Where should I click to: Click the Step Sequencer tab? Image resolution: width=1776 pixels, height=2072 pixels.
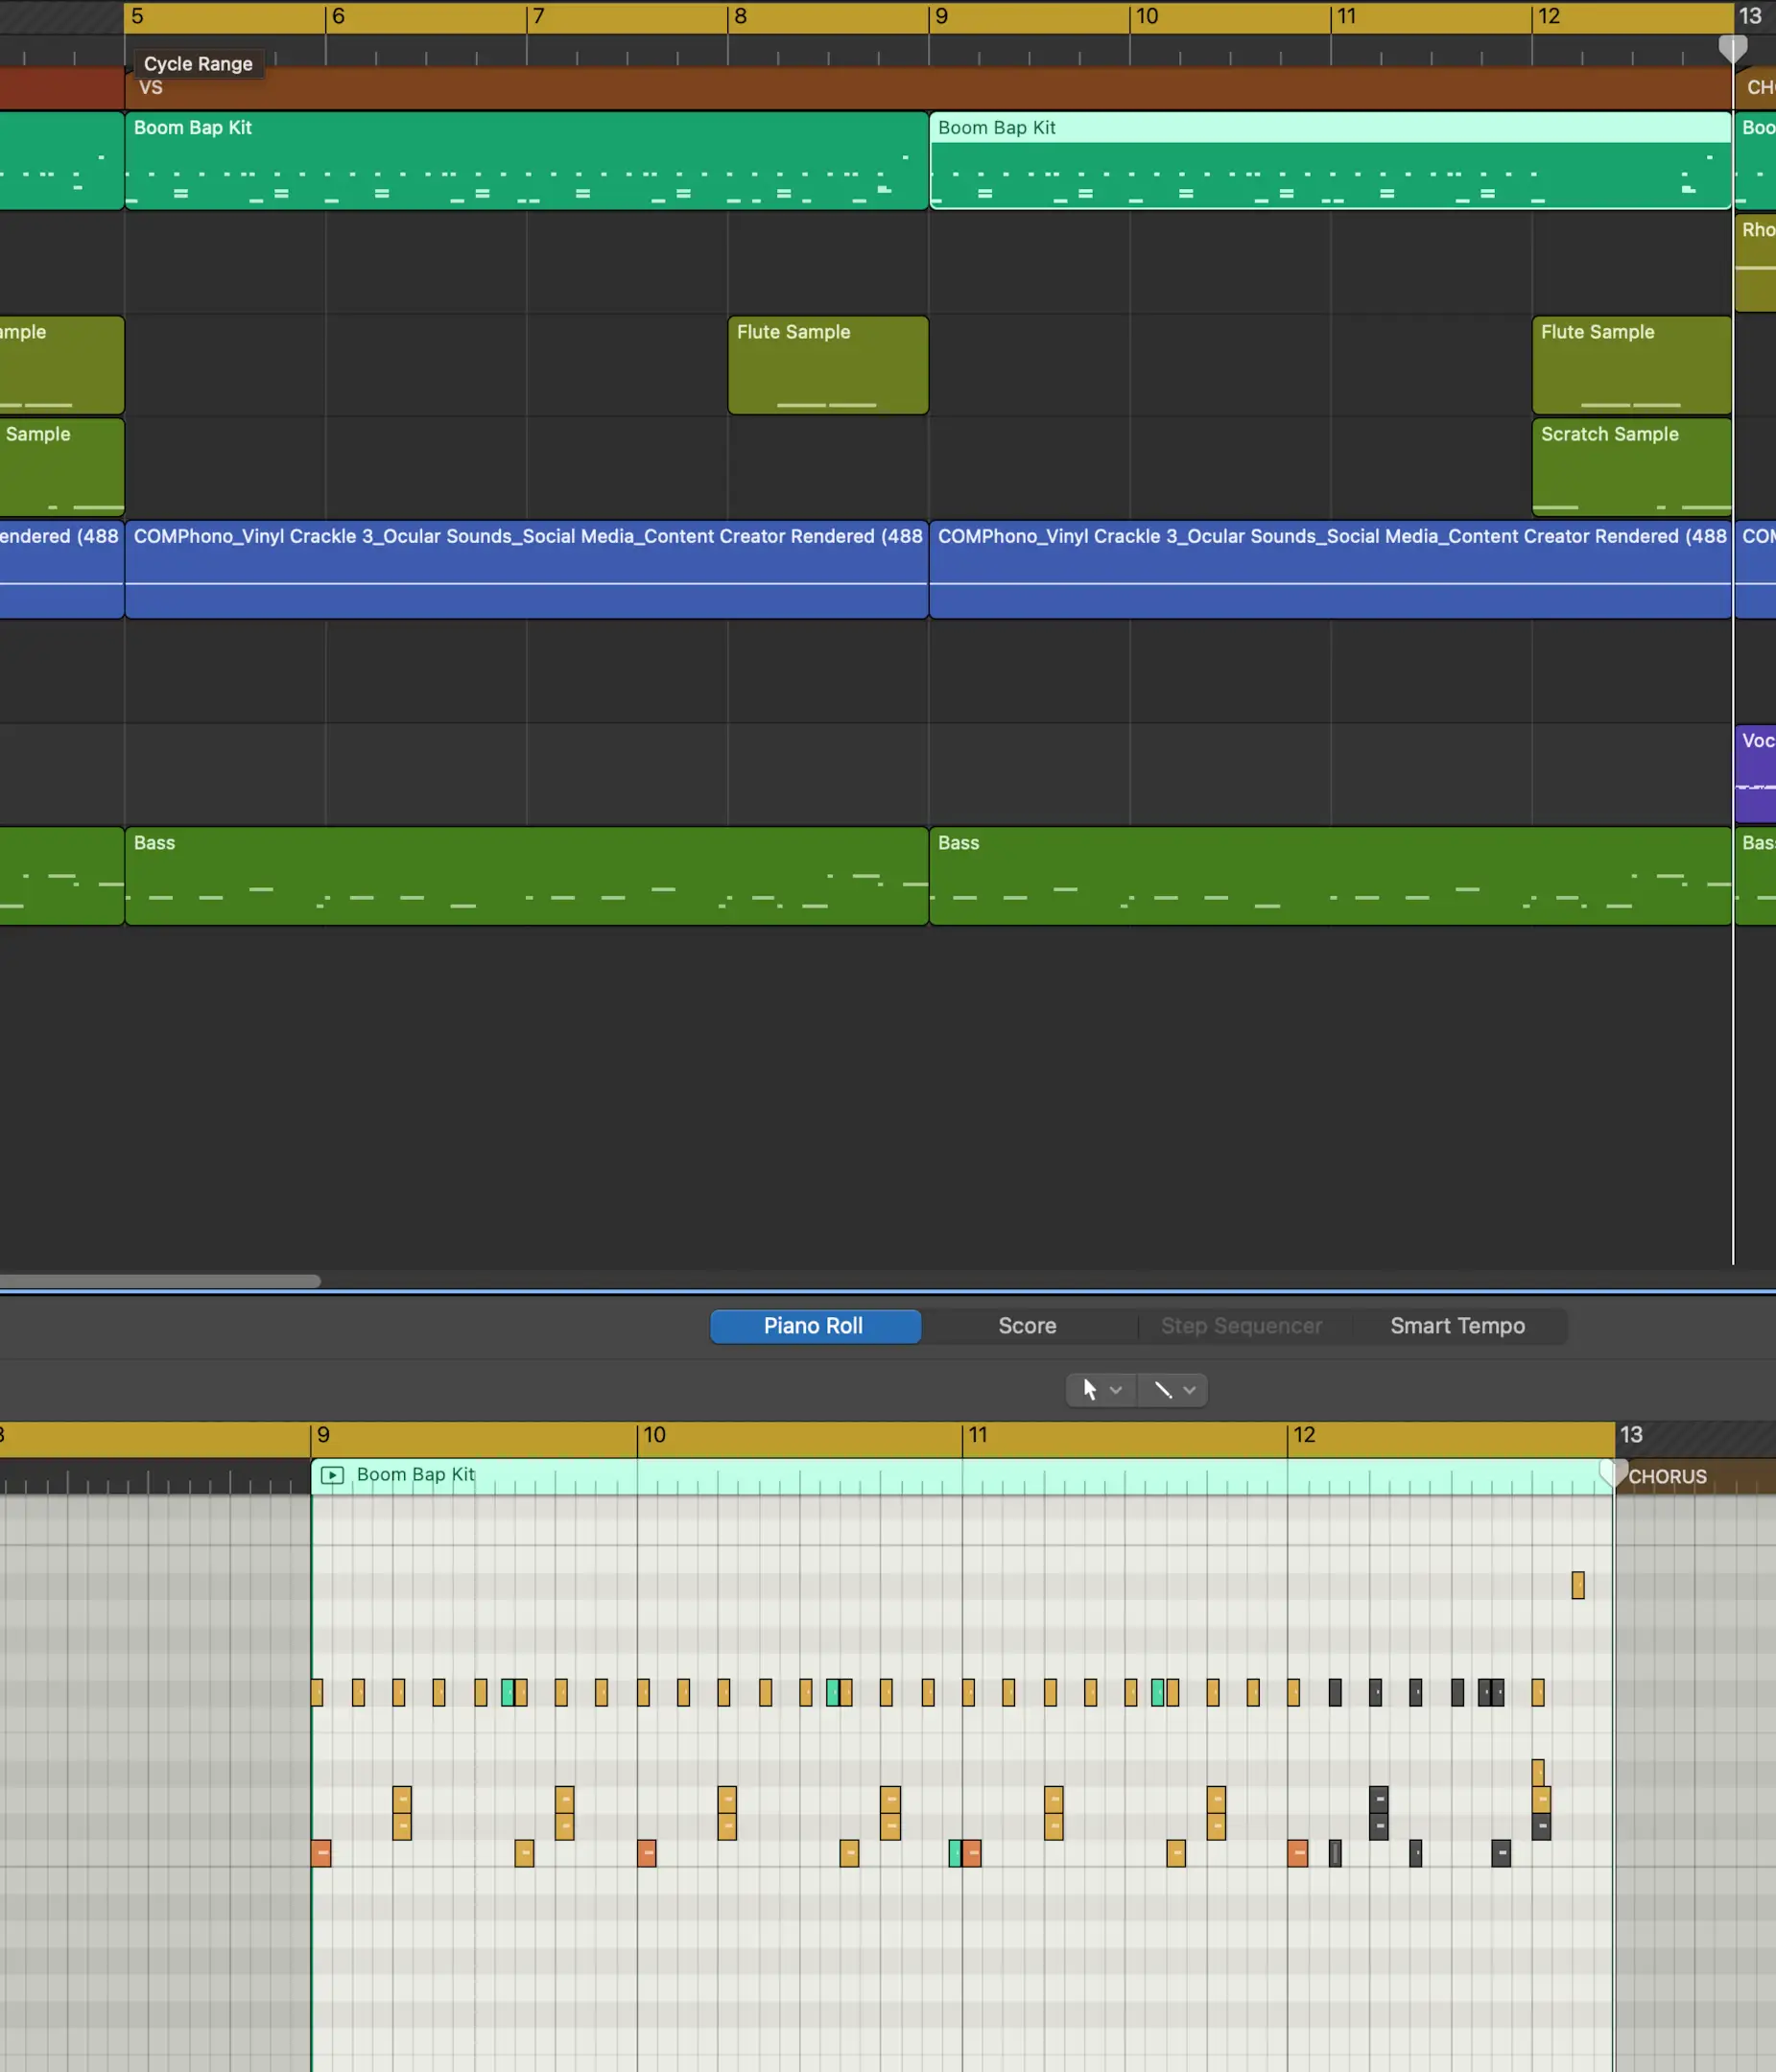[1241, 1326]
